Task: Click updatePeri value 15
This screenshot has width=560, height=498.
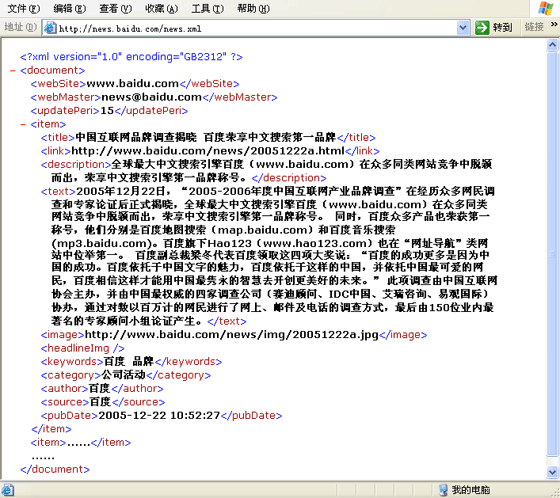Action: pyautogui.click(x=107, y=111)
